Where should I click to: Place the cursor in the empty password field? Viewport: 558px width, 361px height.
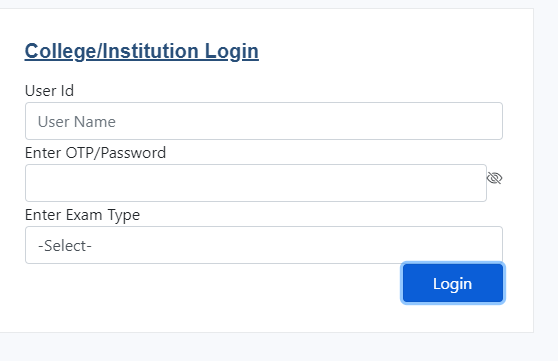pyautogui.click(x=256, y=183)
